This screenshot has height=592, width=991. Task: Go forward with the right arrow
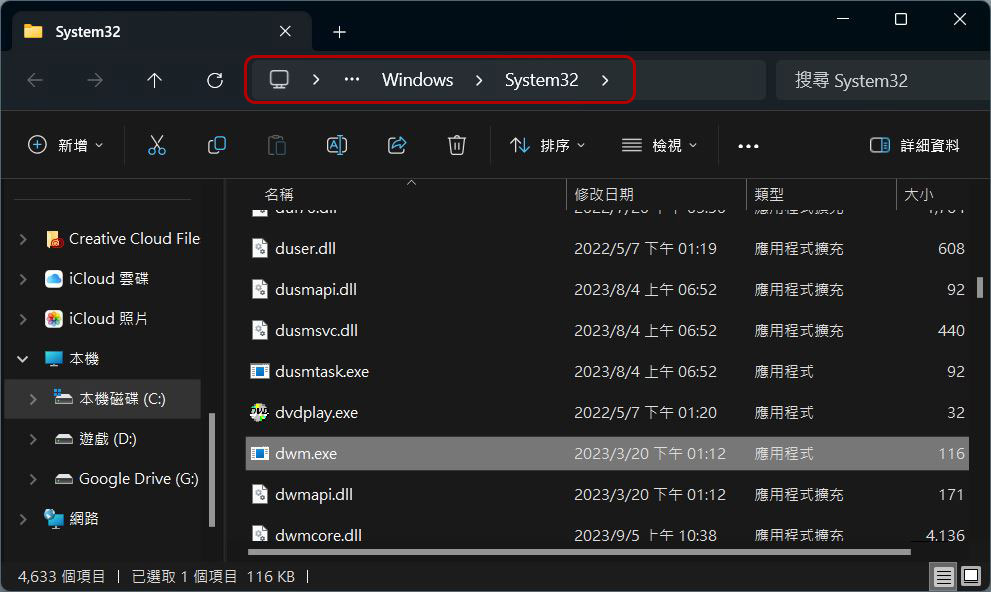[95, 80]
